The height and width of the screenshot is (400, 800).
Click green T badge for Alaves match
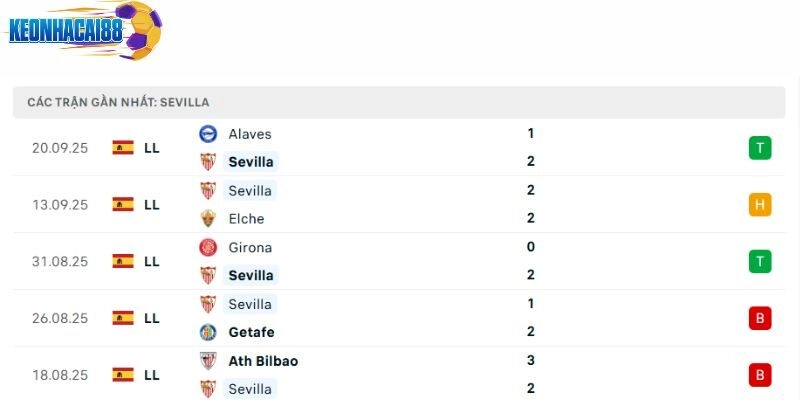[760, 148]
